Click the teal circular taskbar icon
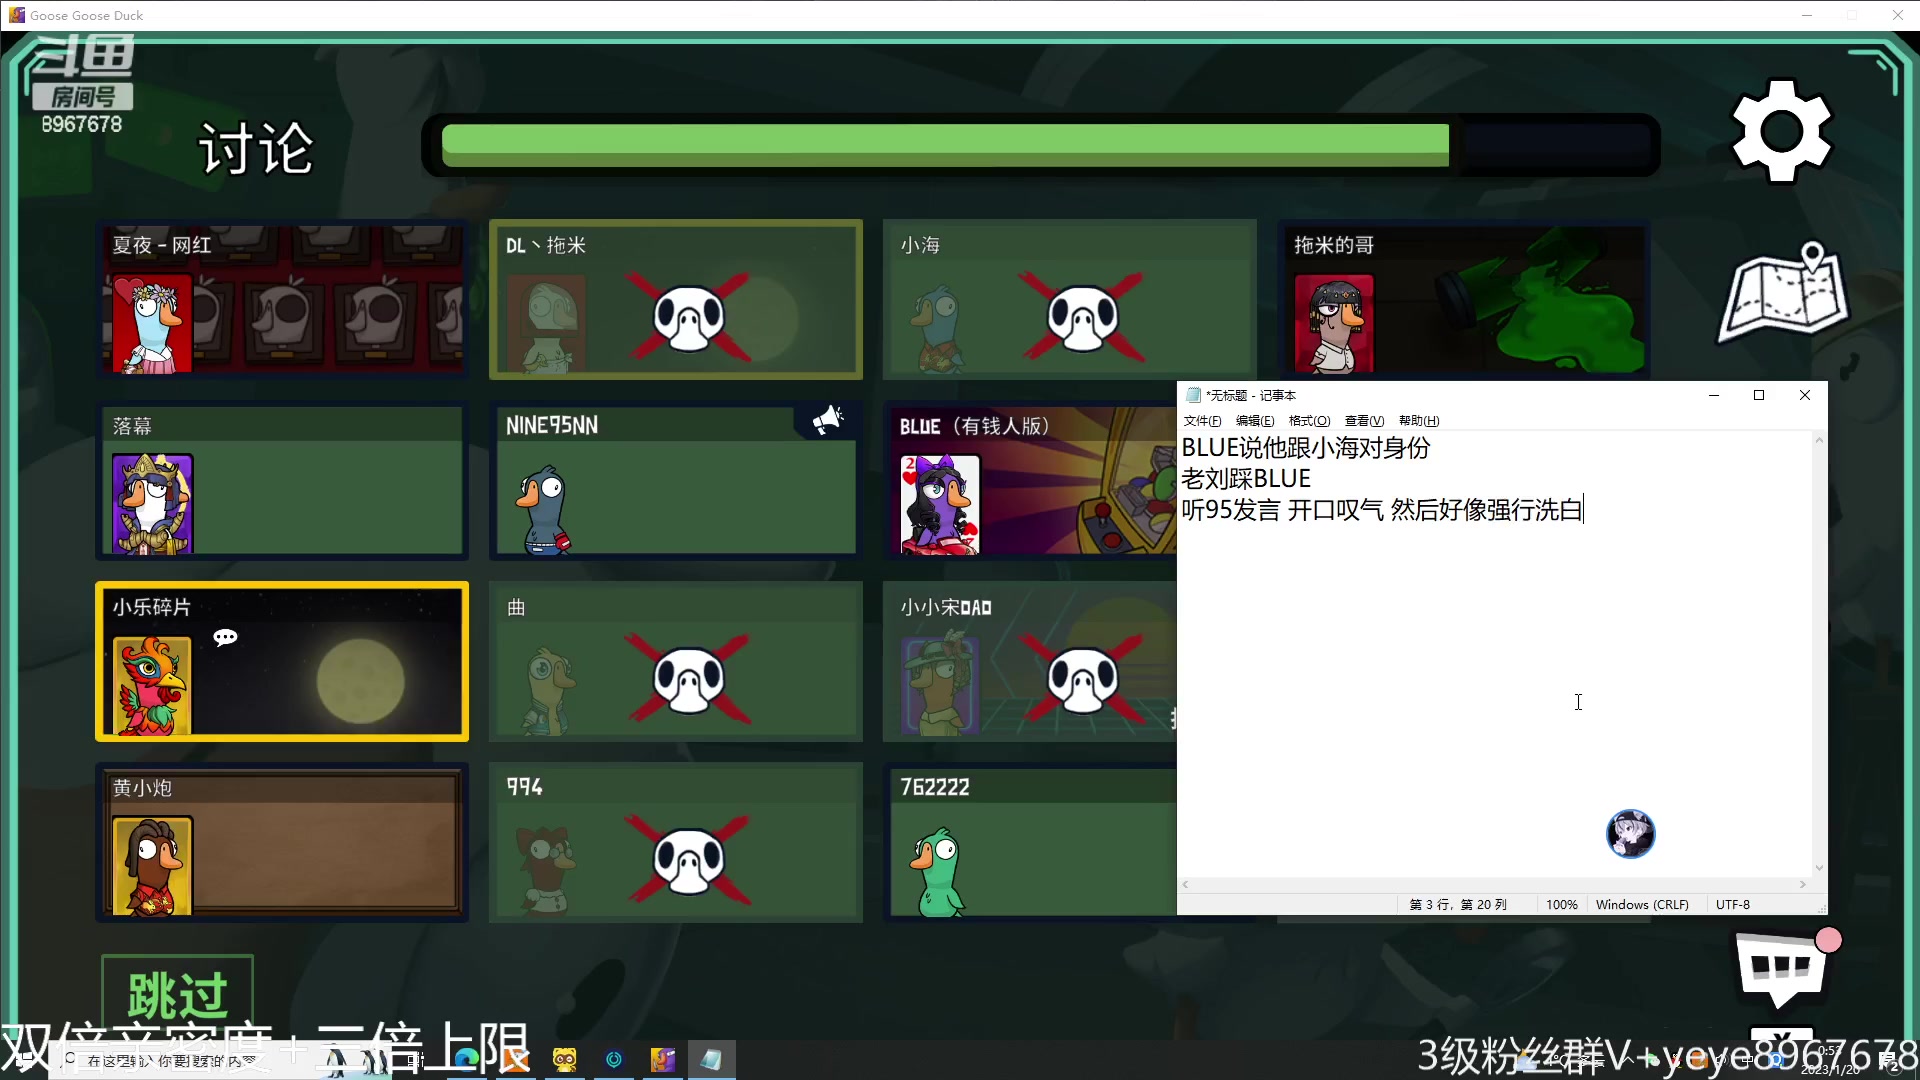1920x1080 pixels. pos(614,1059)
